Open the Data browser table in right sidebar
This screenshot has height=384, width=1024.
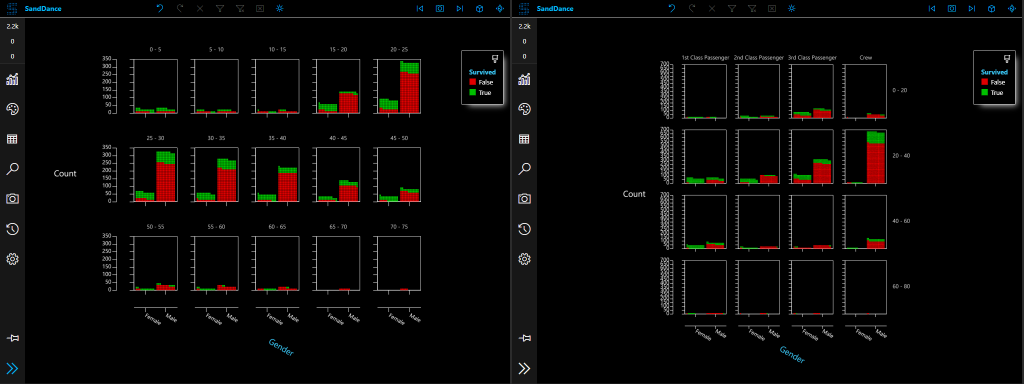pos(524,139)
